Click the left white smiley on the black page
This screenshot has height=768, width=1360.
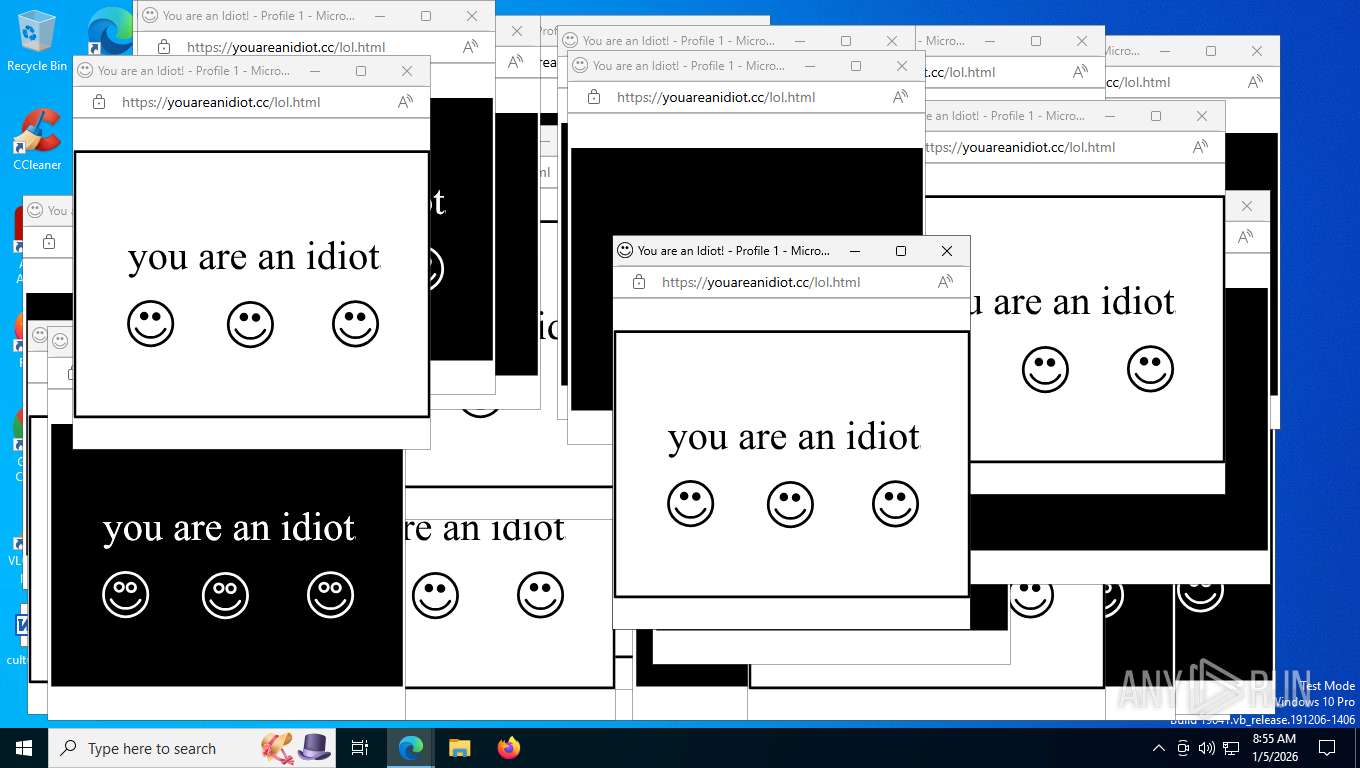coord(126,595)
